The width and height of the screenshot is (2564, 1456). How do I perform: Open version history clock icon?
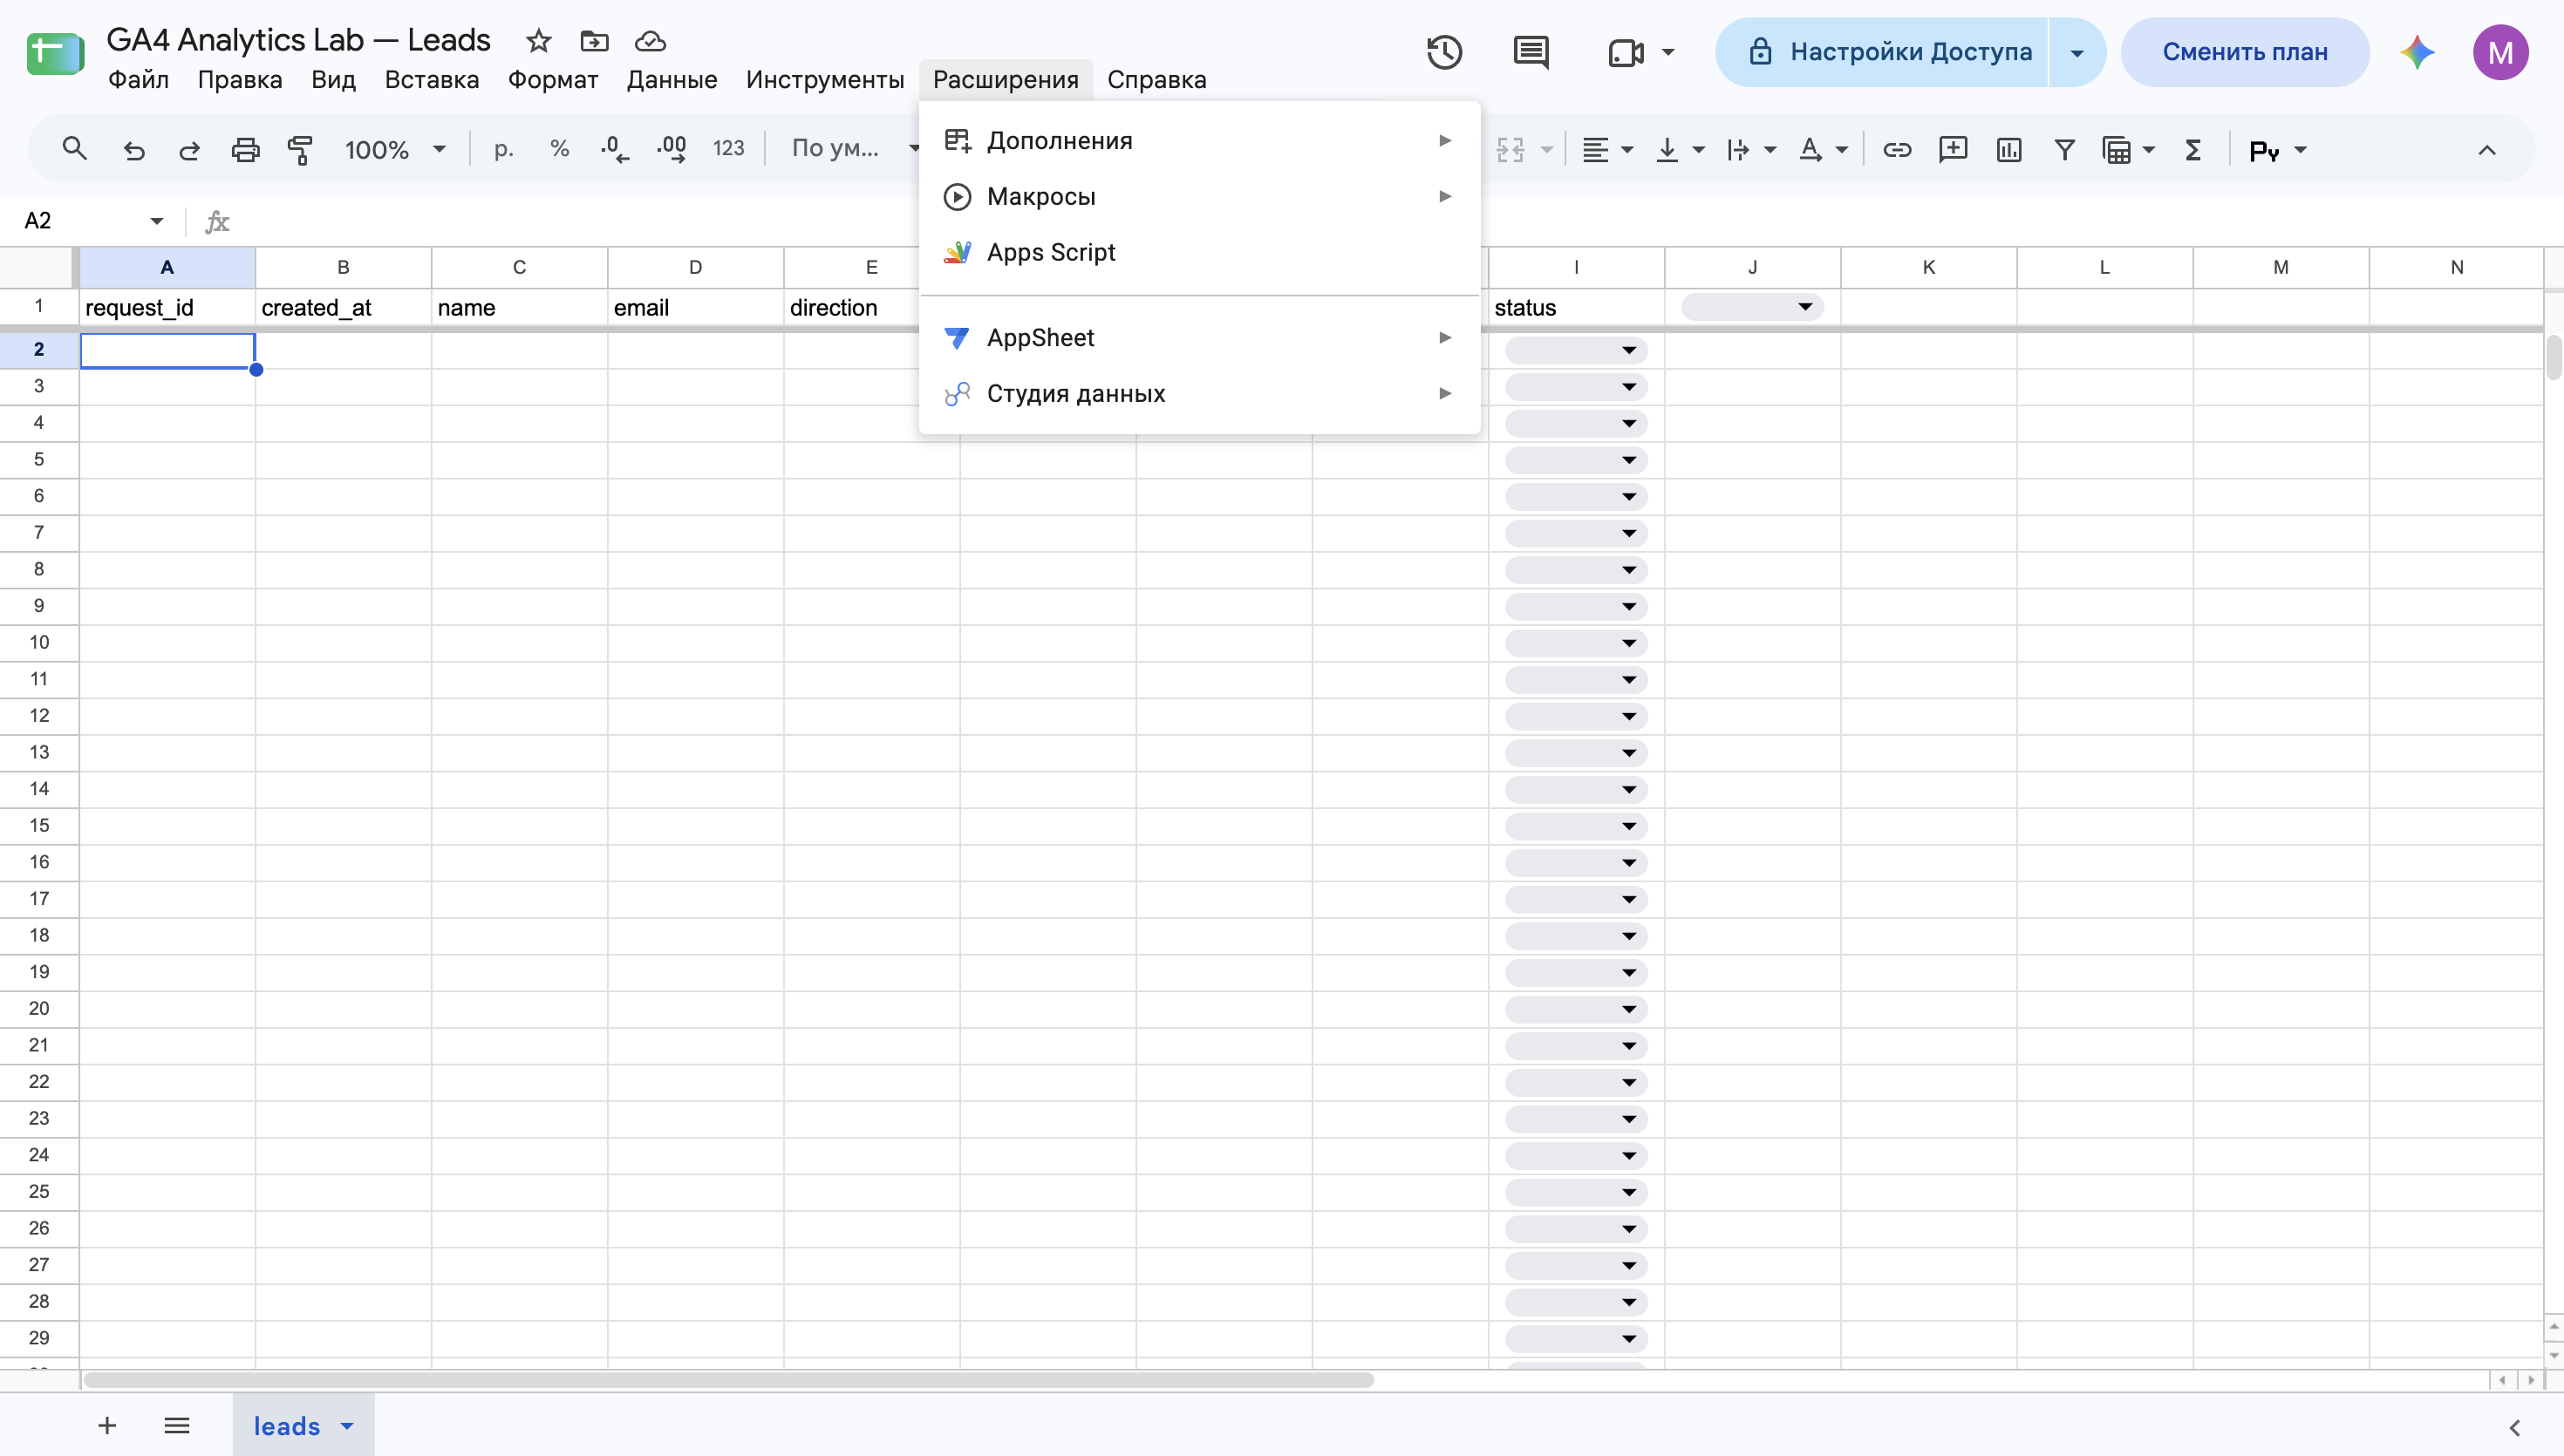(x=1444, y=52)
